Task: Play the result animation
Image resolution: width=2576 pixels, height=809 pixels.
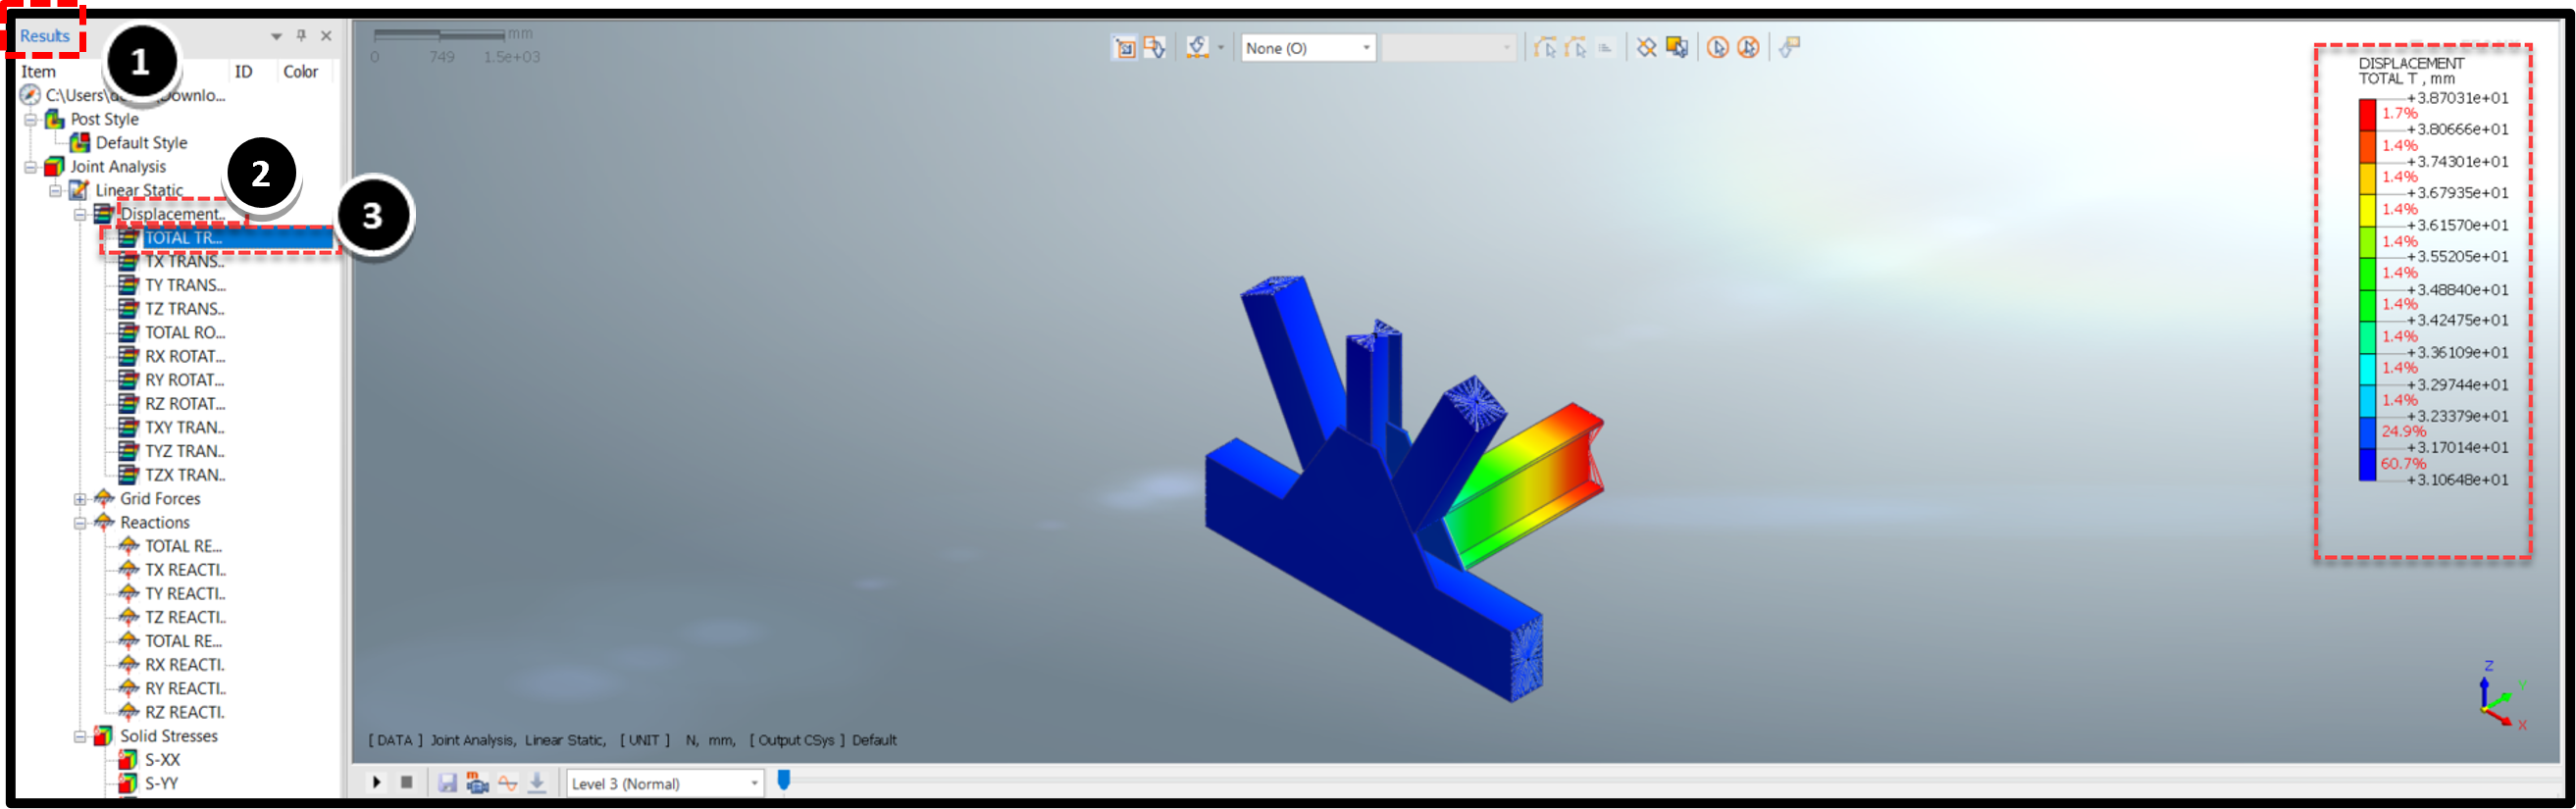Action: (x=377, y=782)
